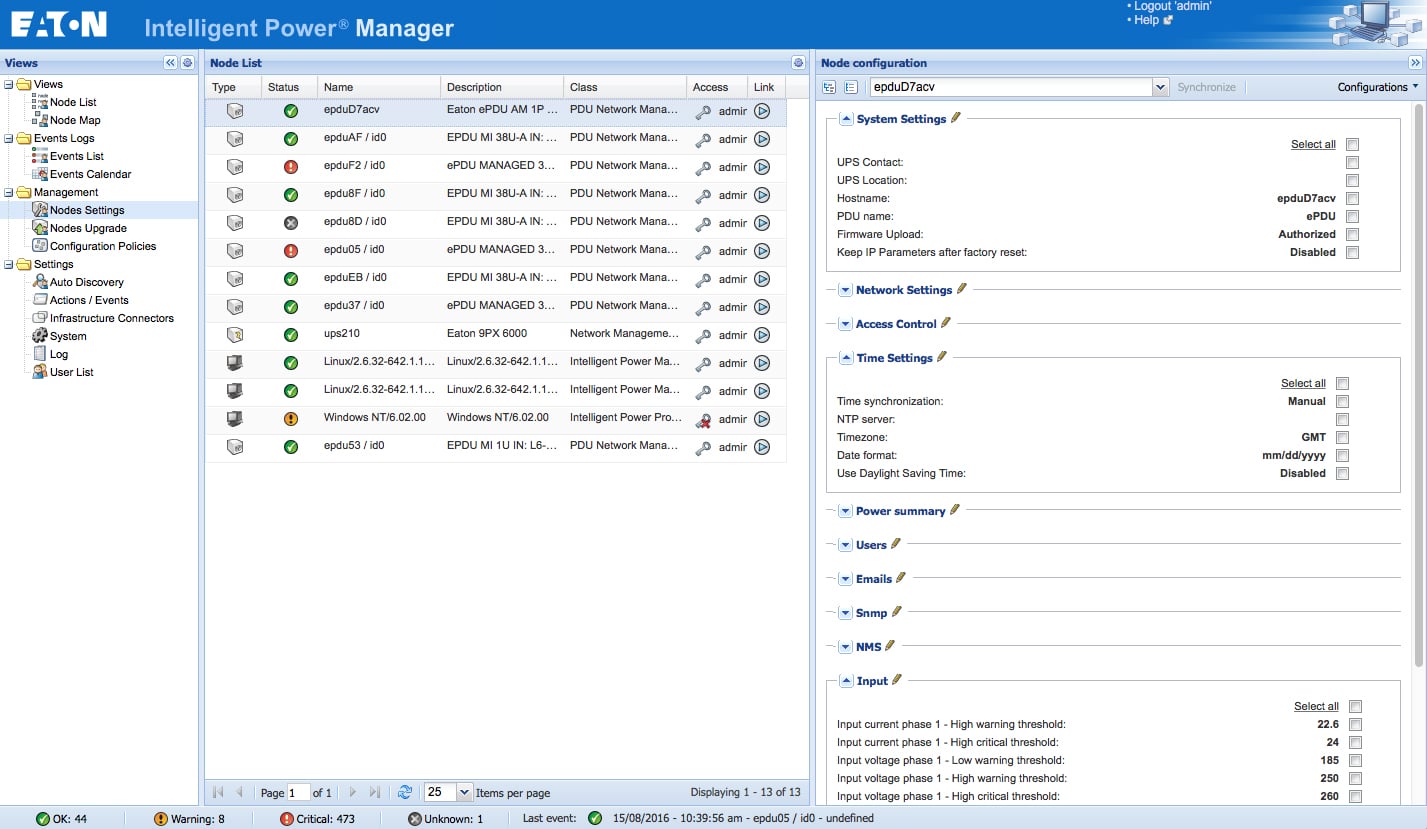Click the Node configuration vertical scrollbar
The height and width of the screenshot is (829, 1427).
(1418, 385)
